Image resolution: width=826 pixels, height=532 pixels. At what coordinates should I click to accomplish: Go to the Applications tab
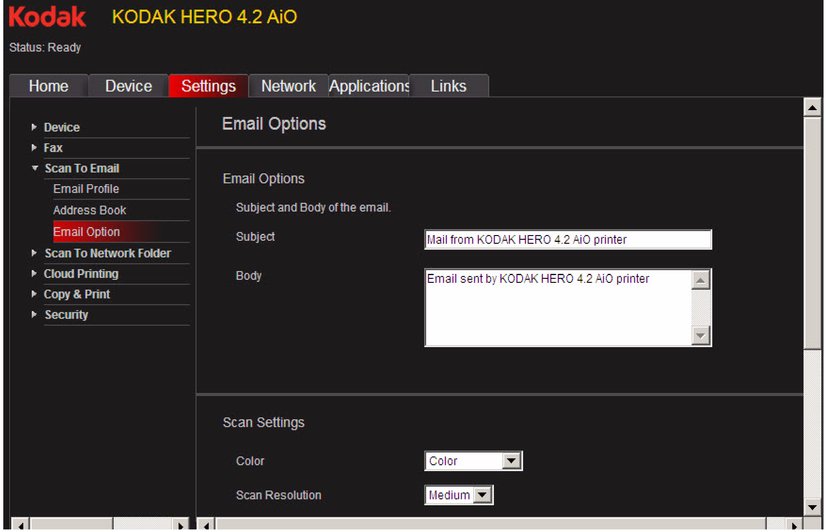click(369, 86)
